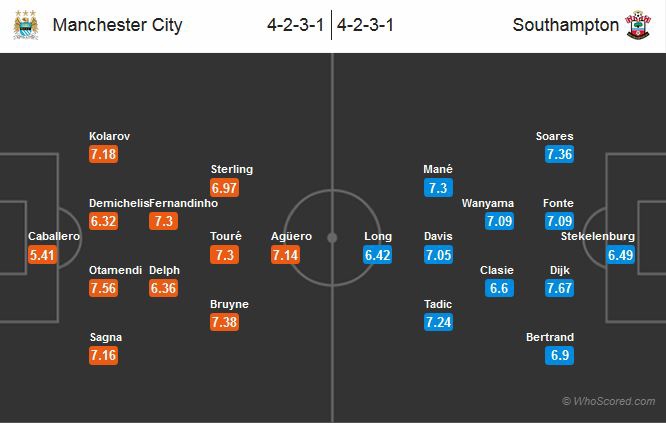666x423 pixels.
Task: Select Otamendi's 7.56 rating badge
Action: pos(104,288)
